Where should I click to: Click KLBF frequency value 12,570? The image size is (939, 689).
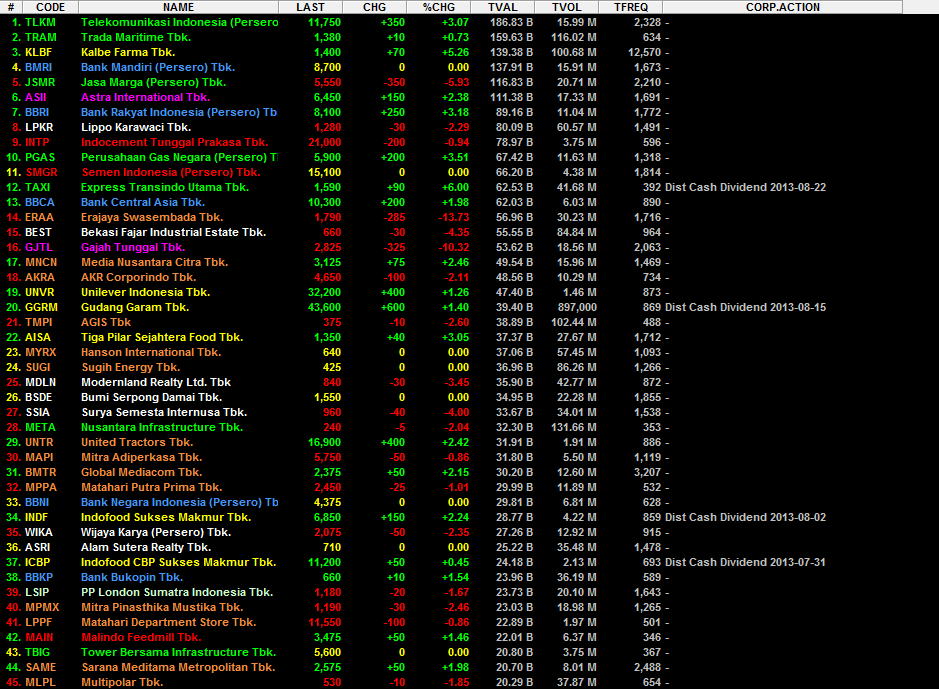pos(644,52)
